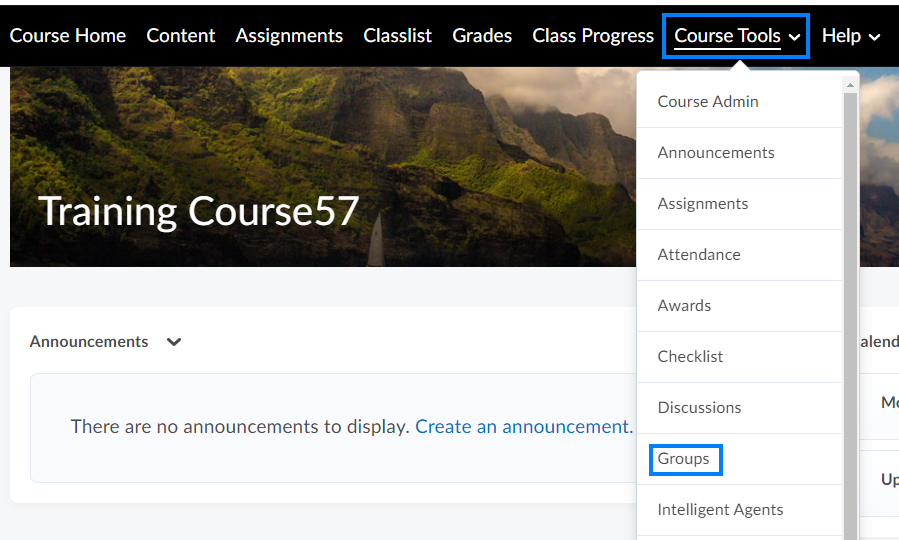
Task: Select Course Admin from the dropdown
Action: click(x=708, y=102)
